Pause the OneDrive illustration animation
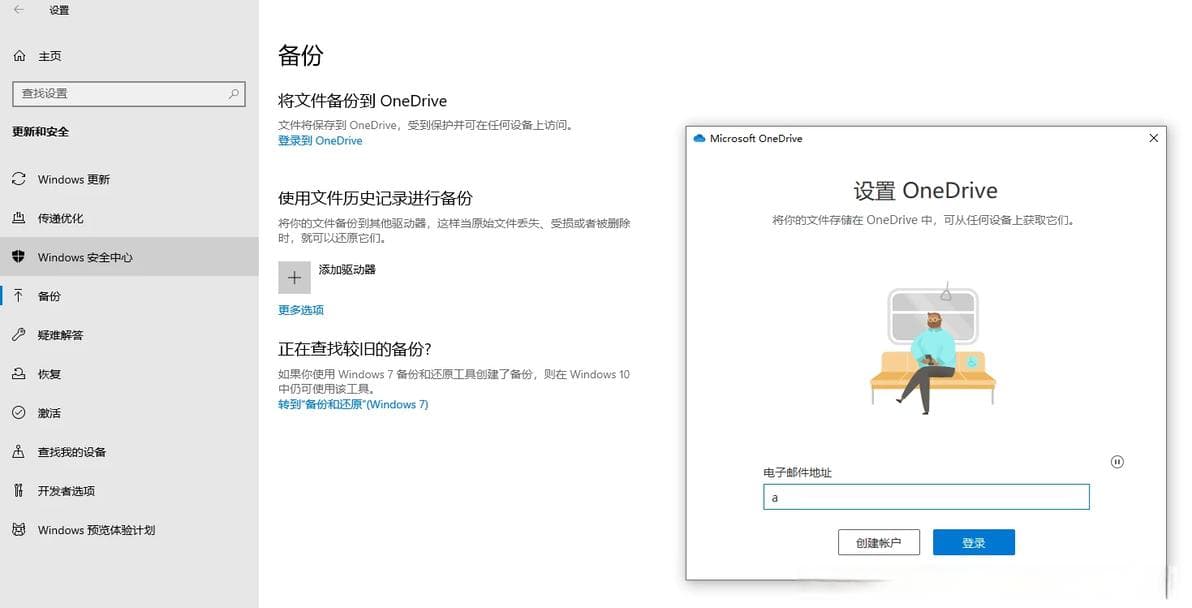Screen dimensions: 1192x608 pos(1117,462)
